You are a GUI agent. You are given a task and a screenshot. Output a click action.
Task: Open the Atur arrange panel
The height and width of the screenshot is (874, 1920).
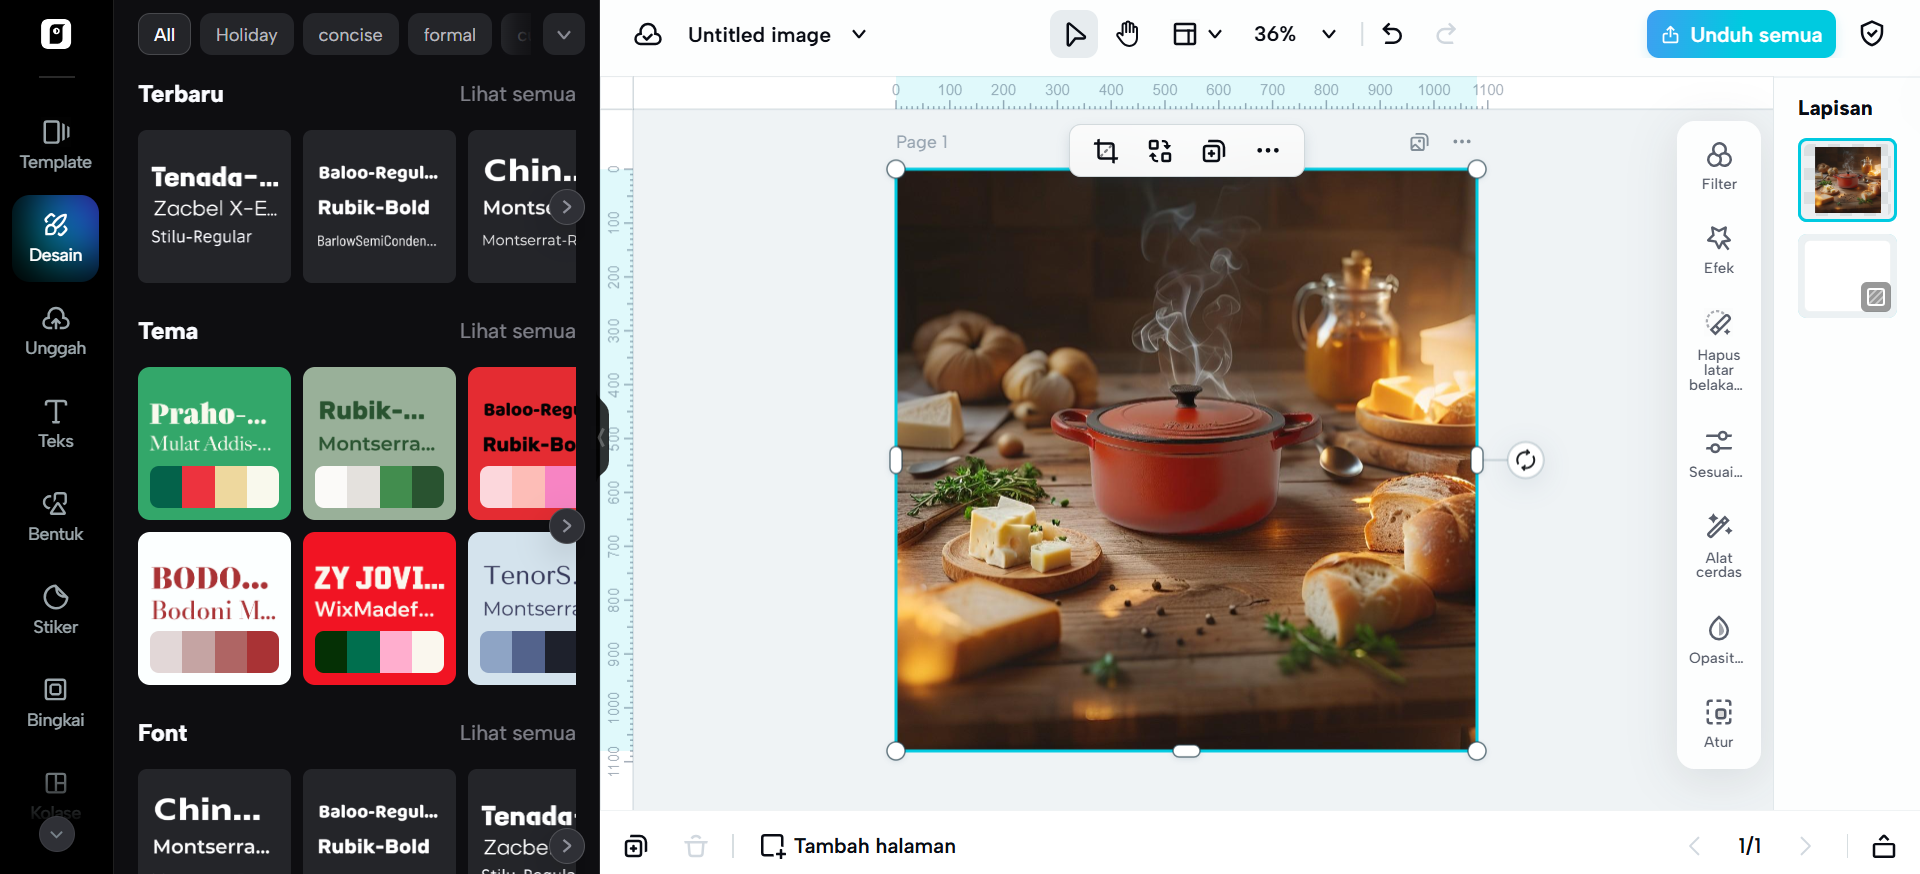(x=1719, y=724)
